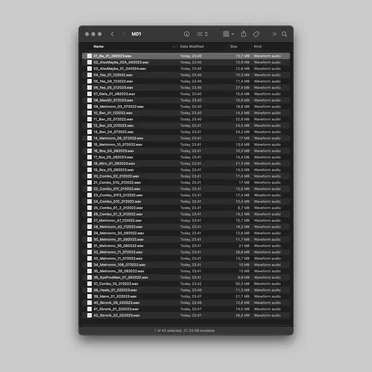This screenshot has width=372, height=372.
Task: Select the file beginning with 18_
Action: pyautogui.click(x=186, y=164)
